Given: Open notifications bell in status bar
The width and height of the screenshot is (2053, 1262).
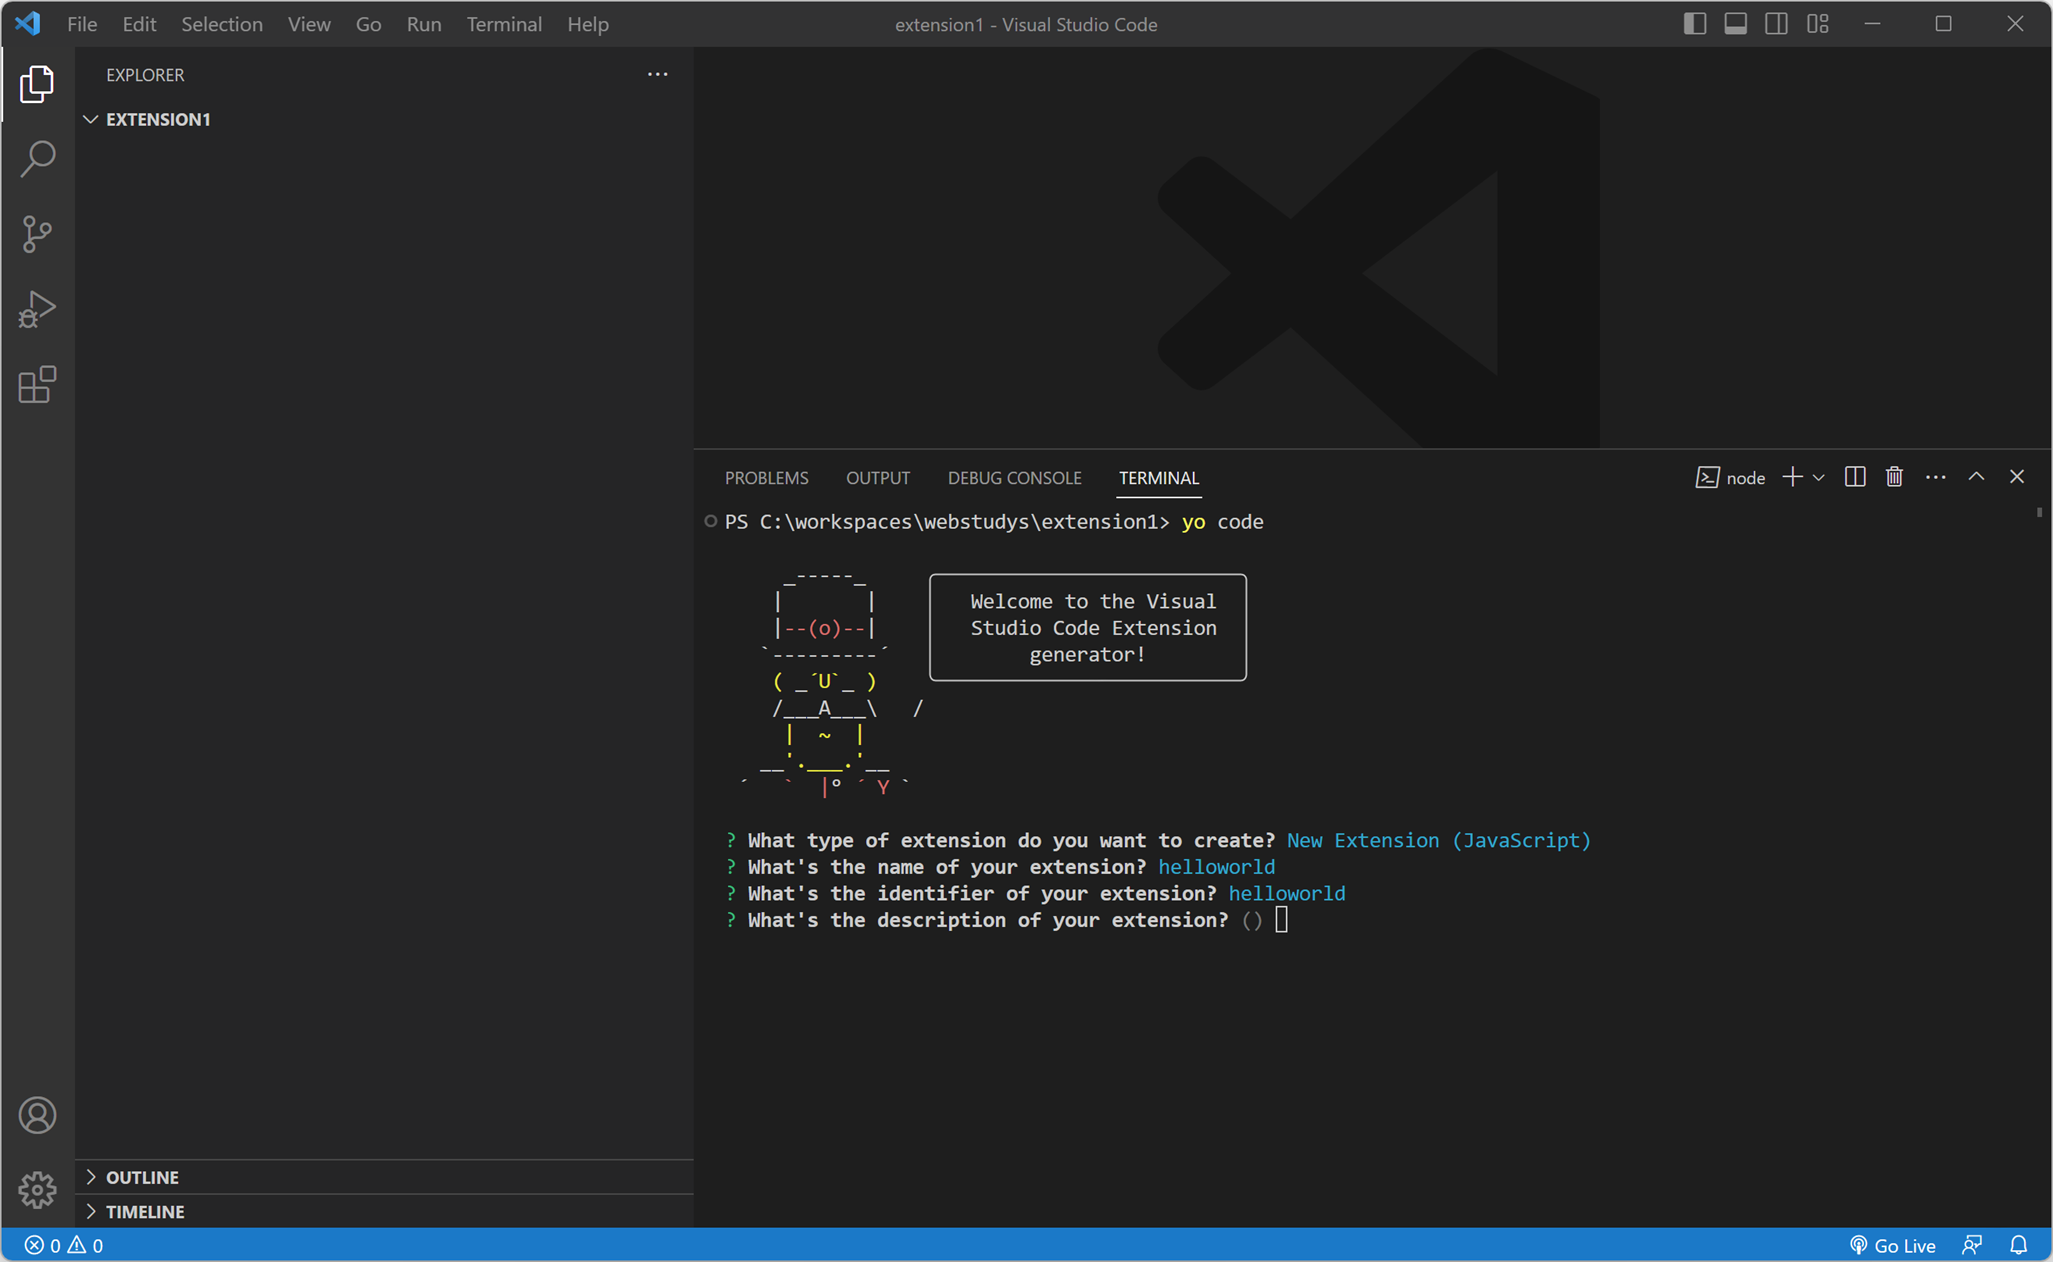Looking at the screenshot, I should click(x=2019, y=1245).
